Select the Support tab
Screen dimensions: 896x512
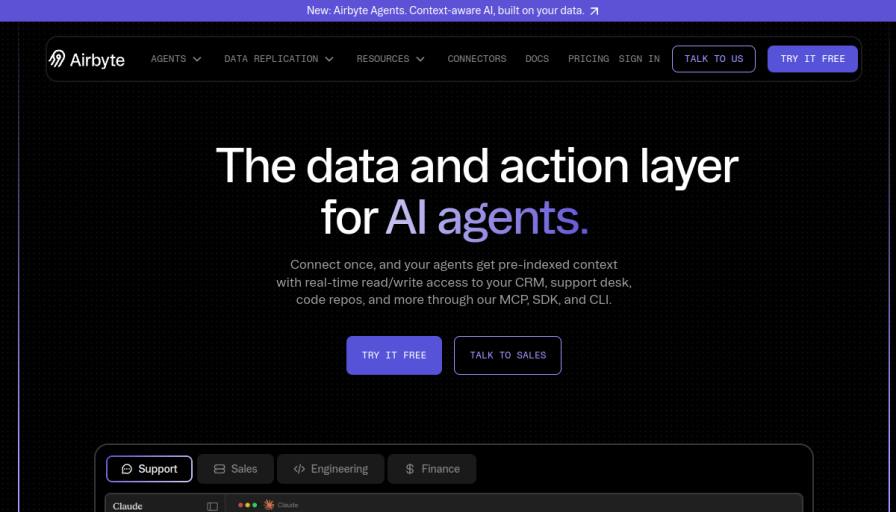(149, 469)
